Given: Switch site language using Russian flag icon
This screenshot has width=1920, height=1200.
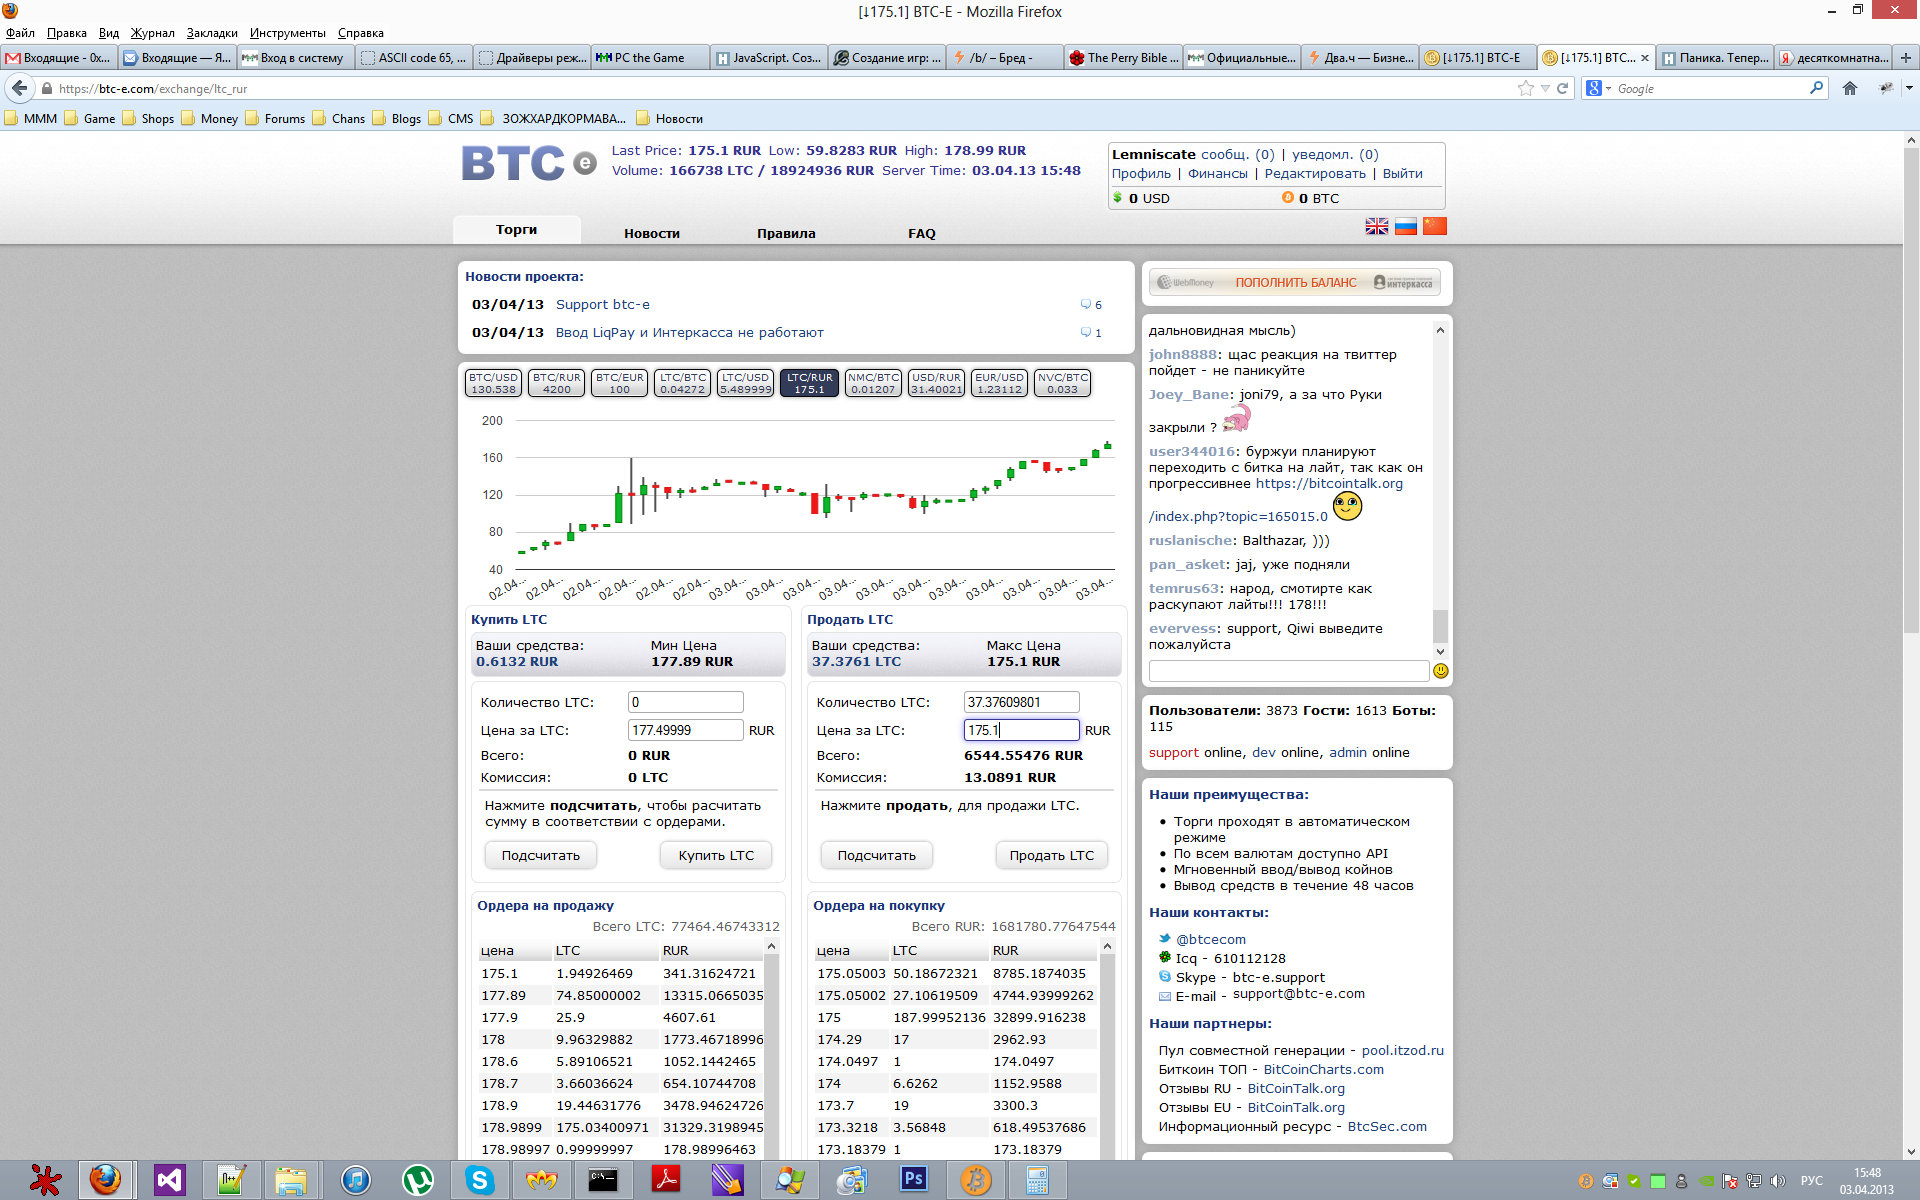Looking at the screenshot, I should [1405, 226].
